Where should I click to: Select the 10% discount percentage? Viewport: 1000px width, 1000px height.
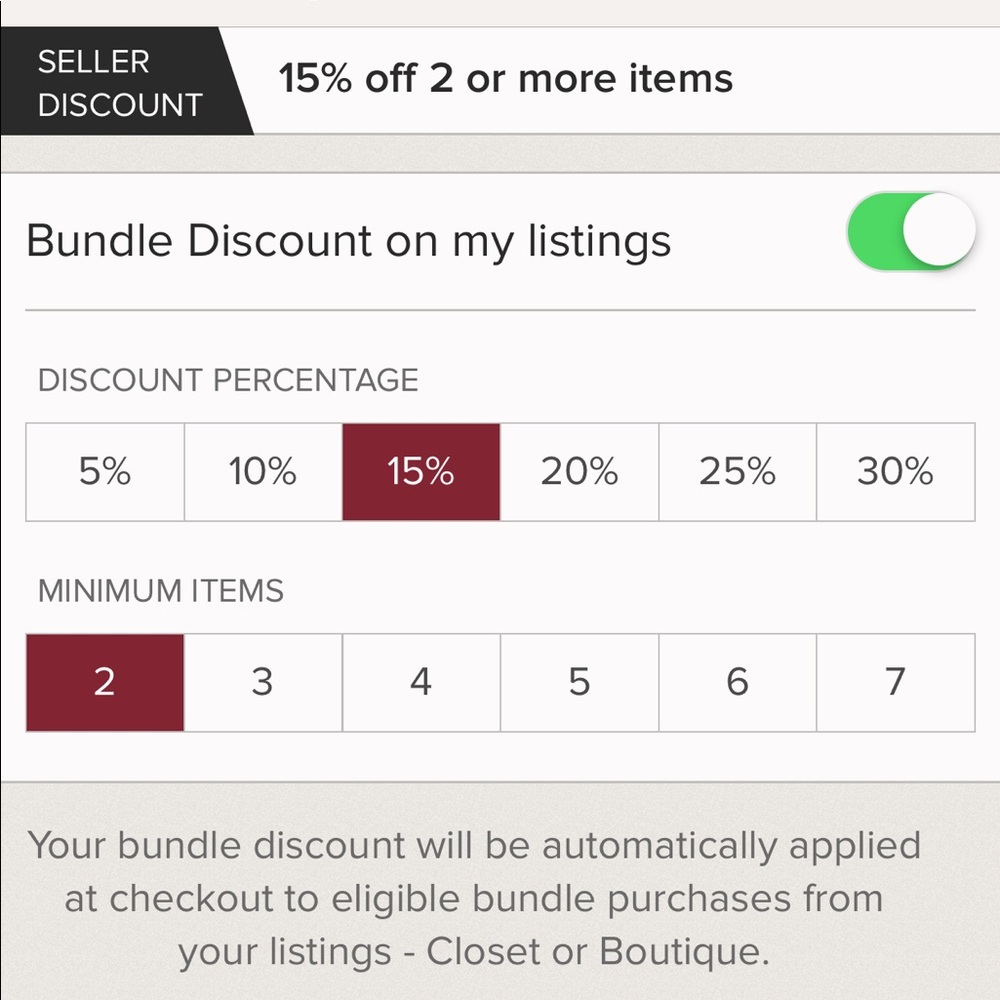click(262, 472)
